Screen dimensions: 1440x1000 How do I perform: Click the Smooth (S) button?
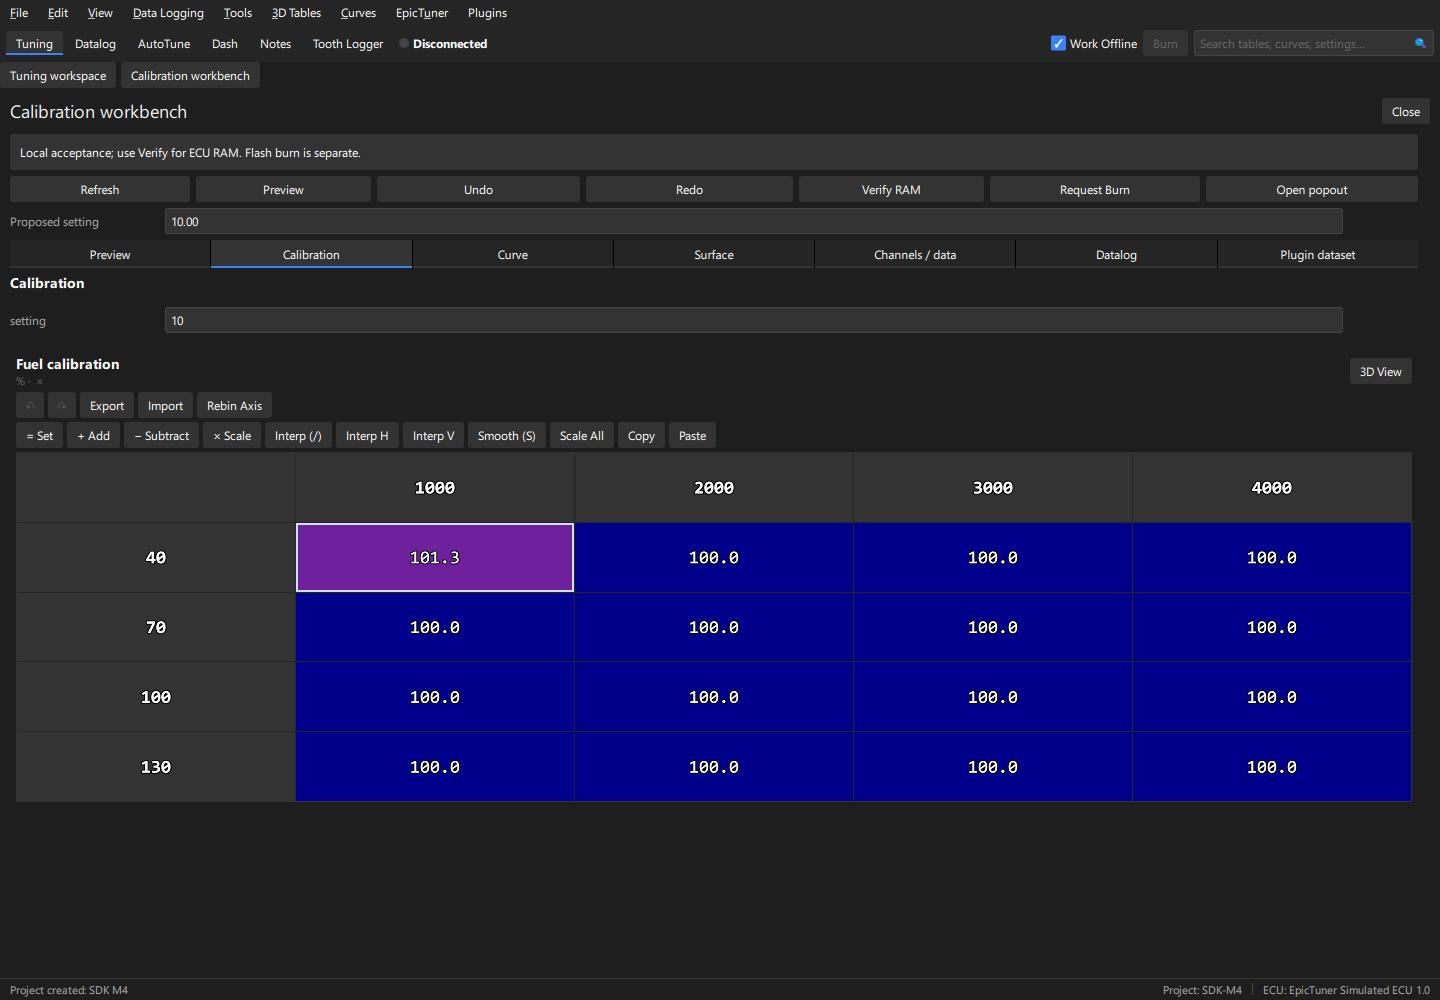point(507,436)
